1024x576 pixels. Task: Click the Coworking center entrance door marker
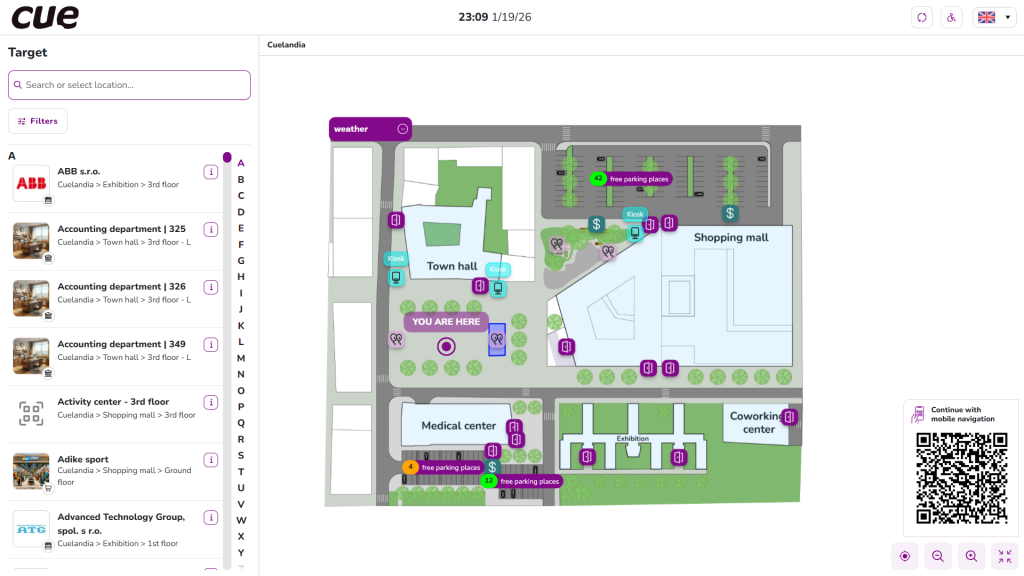[789, 417]
